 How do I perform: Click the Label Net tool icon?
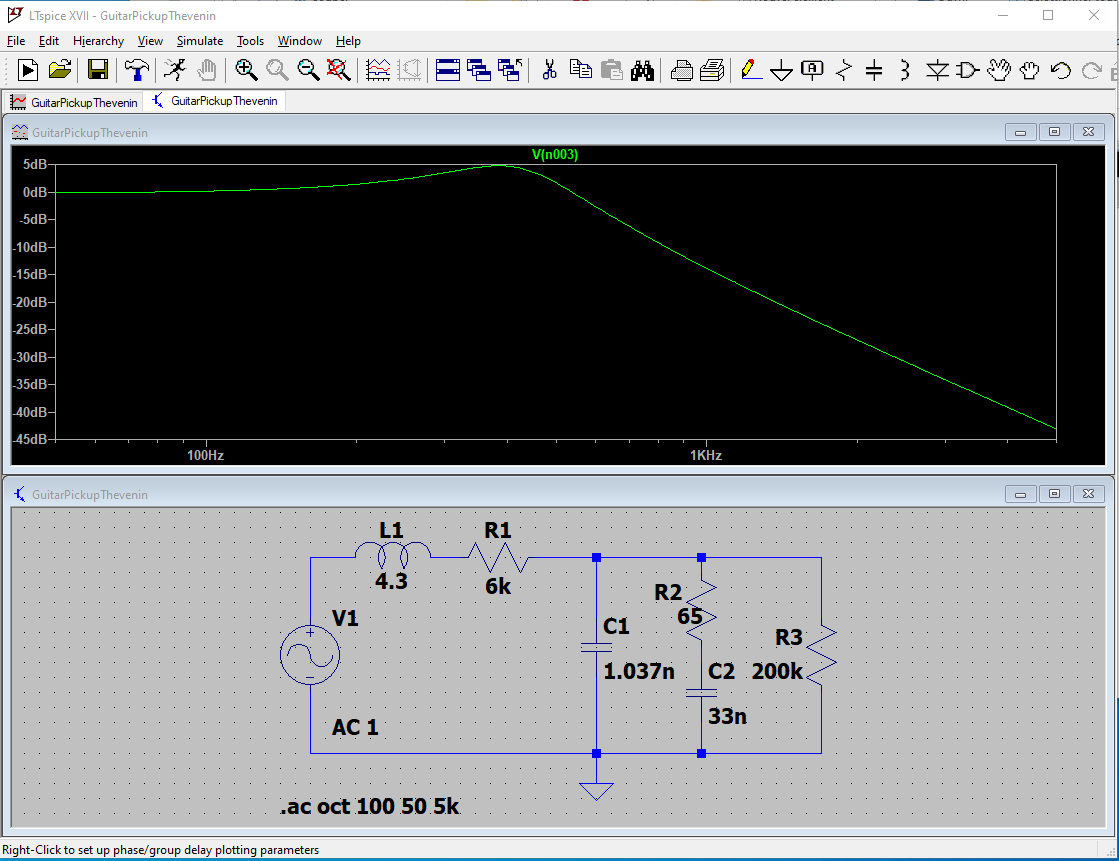coord(813,70)
